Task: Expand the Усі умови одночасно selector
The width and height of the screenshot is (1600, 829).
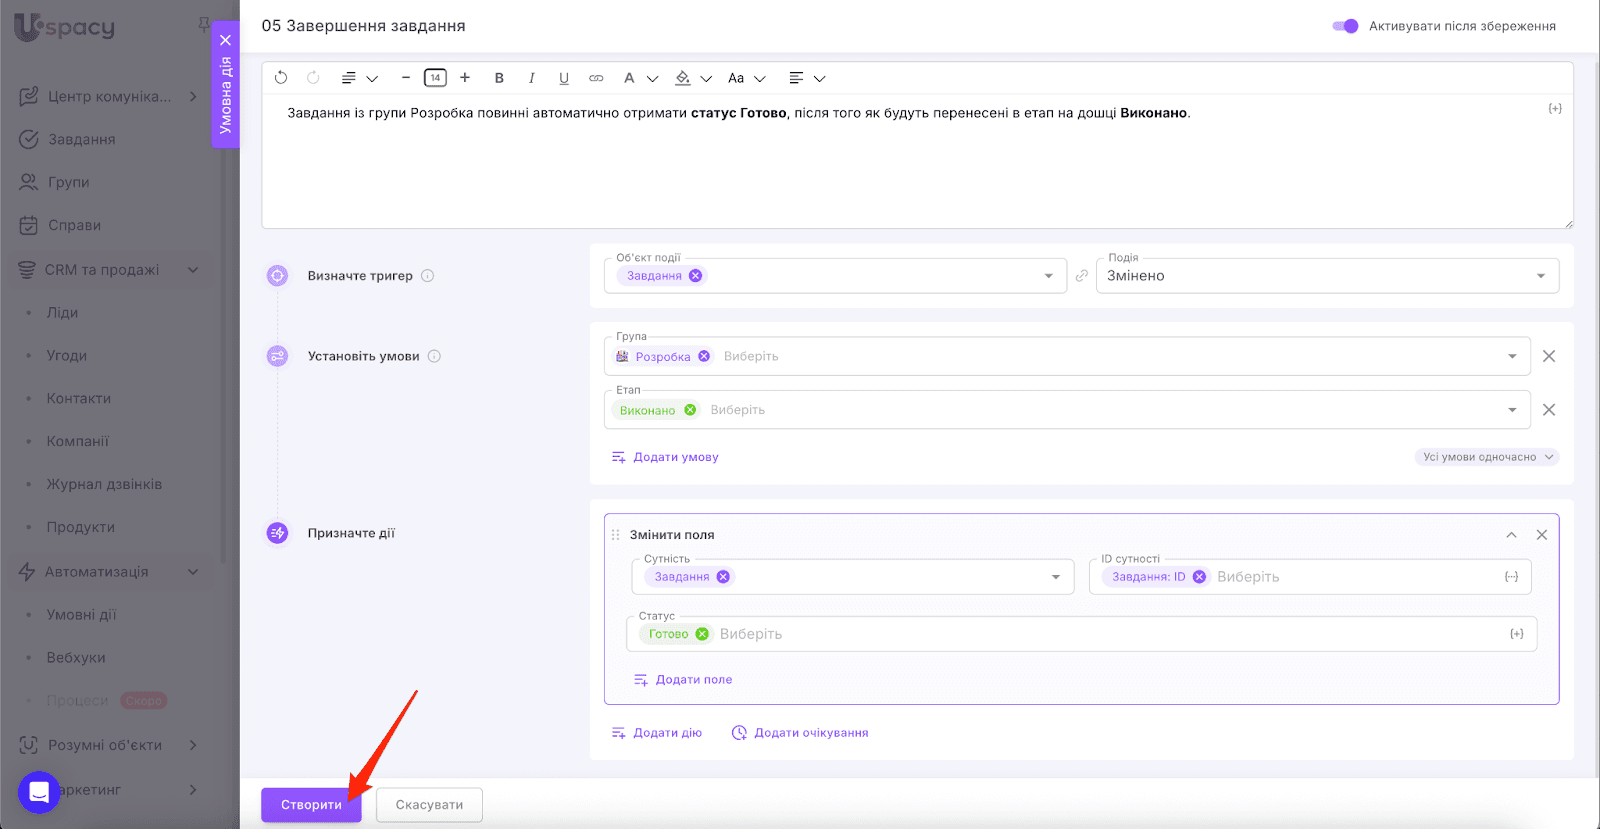Action: click(1488, 457)
